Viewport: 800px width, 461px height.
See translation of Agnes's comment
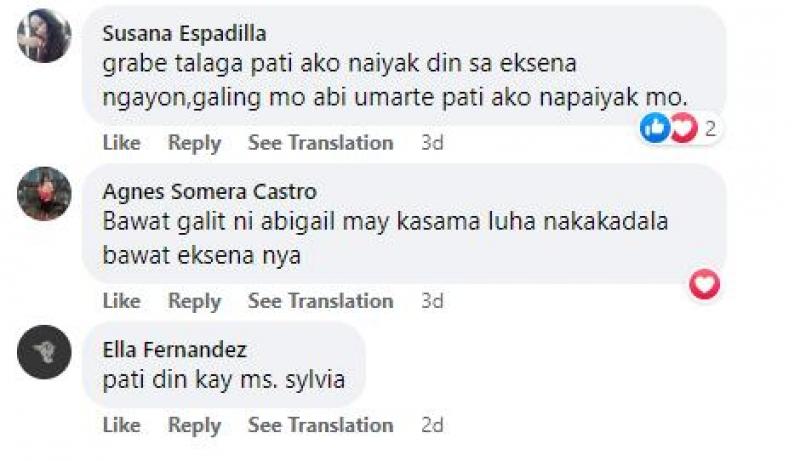tap(320, 301)
